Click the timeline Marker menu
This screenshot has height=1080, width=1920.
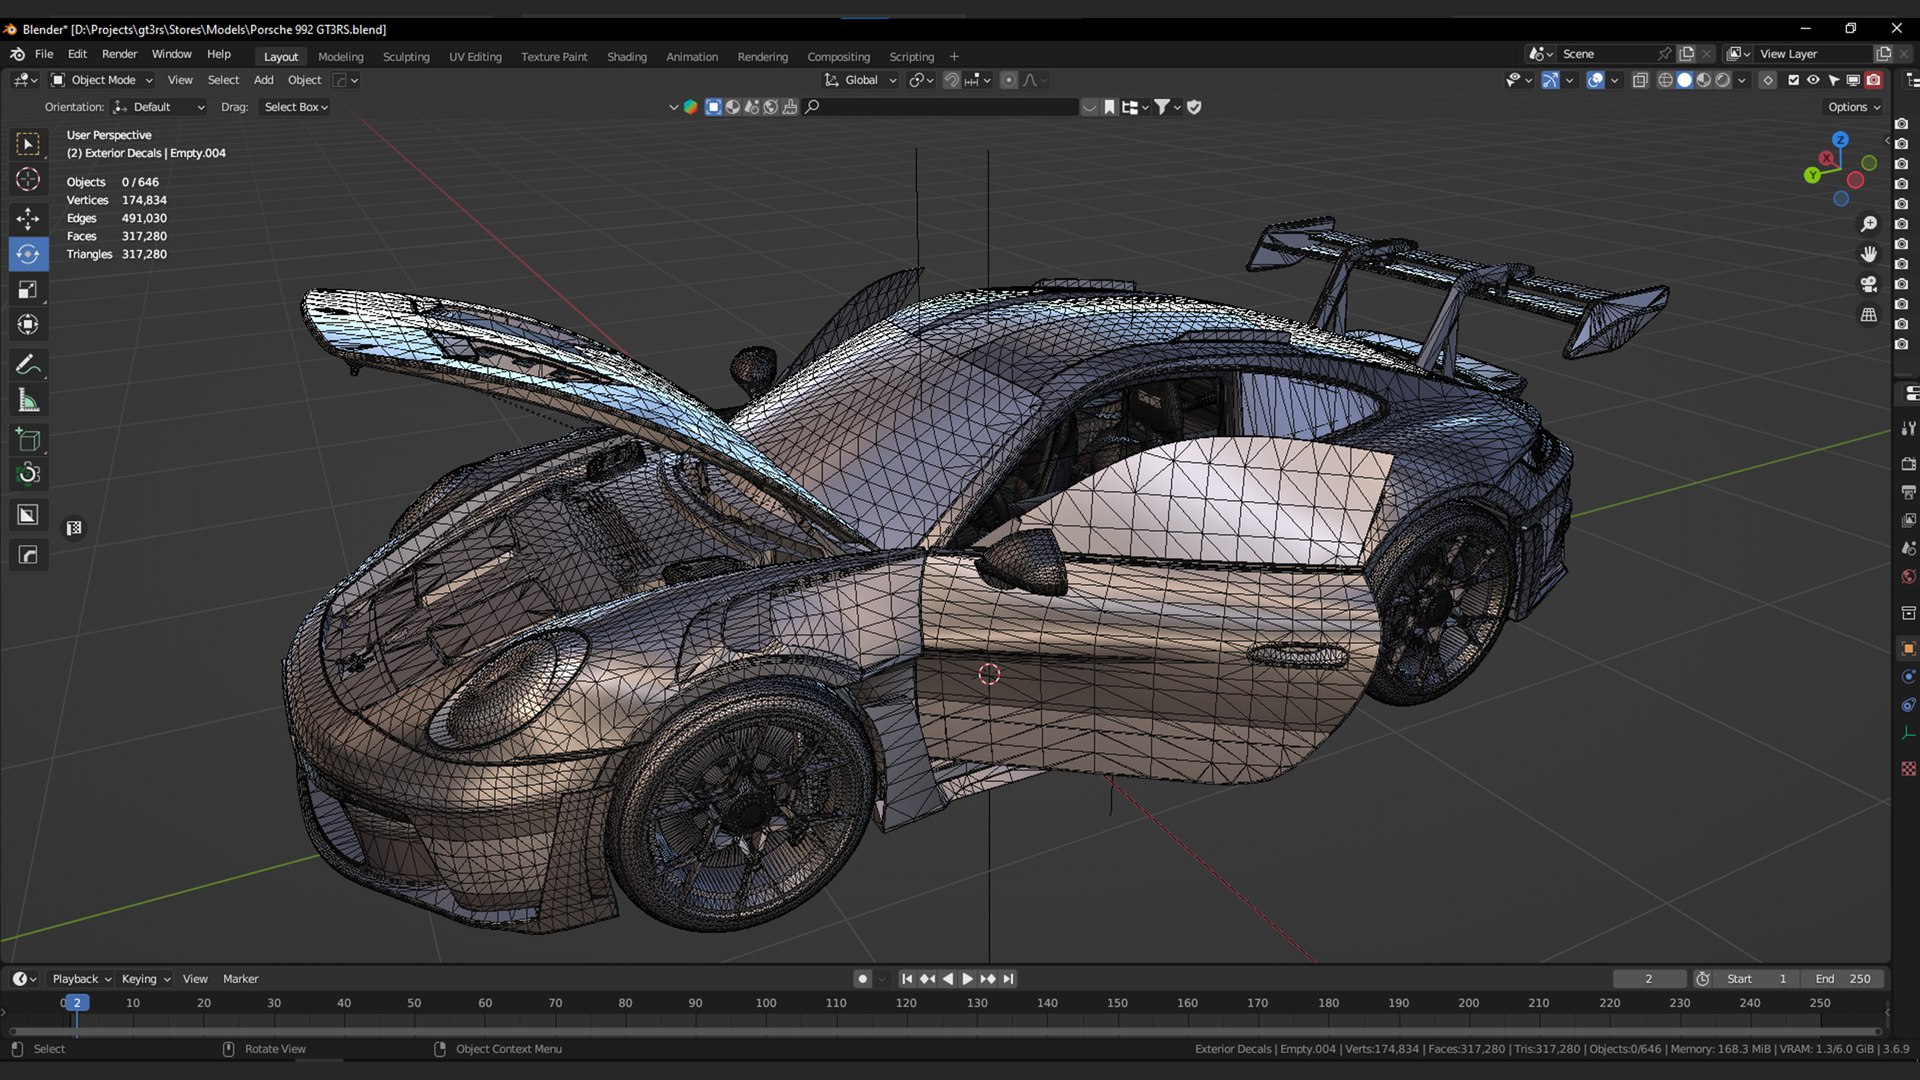pos(240,979)
